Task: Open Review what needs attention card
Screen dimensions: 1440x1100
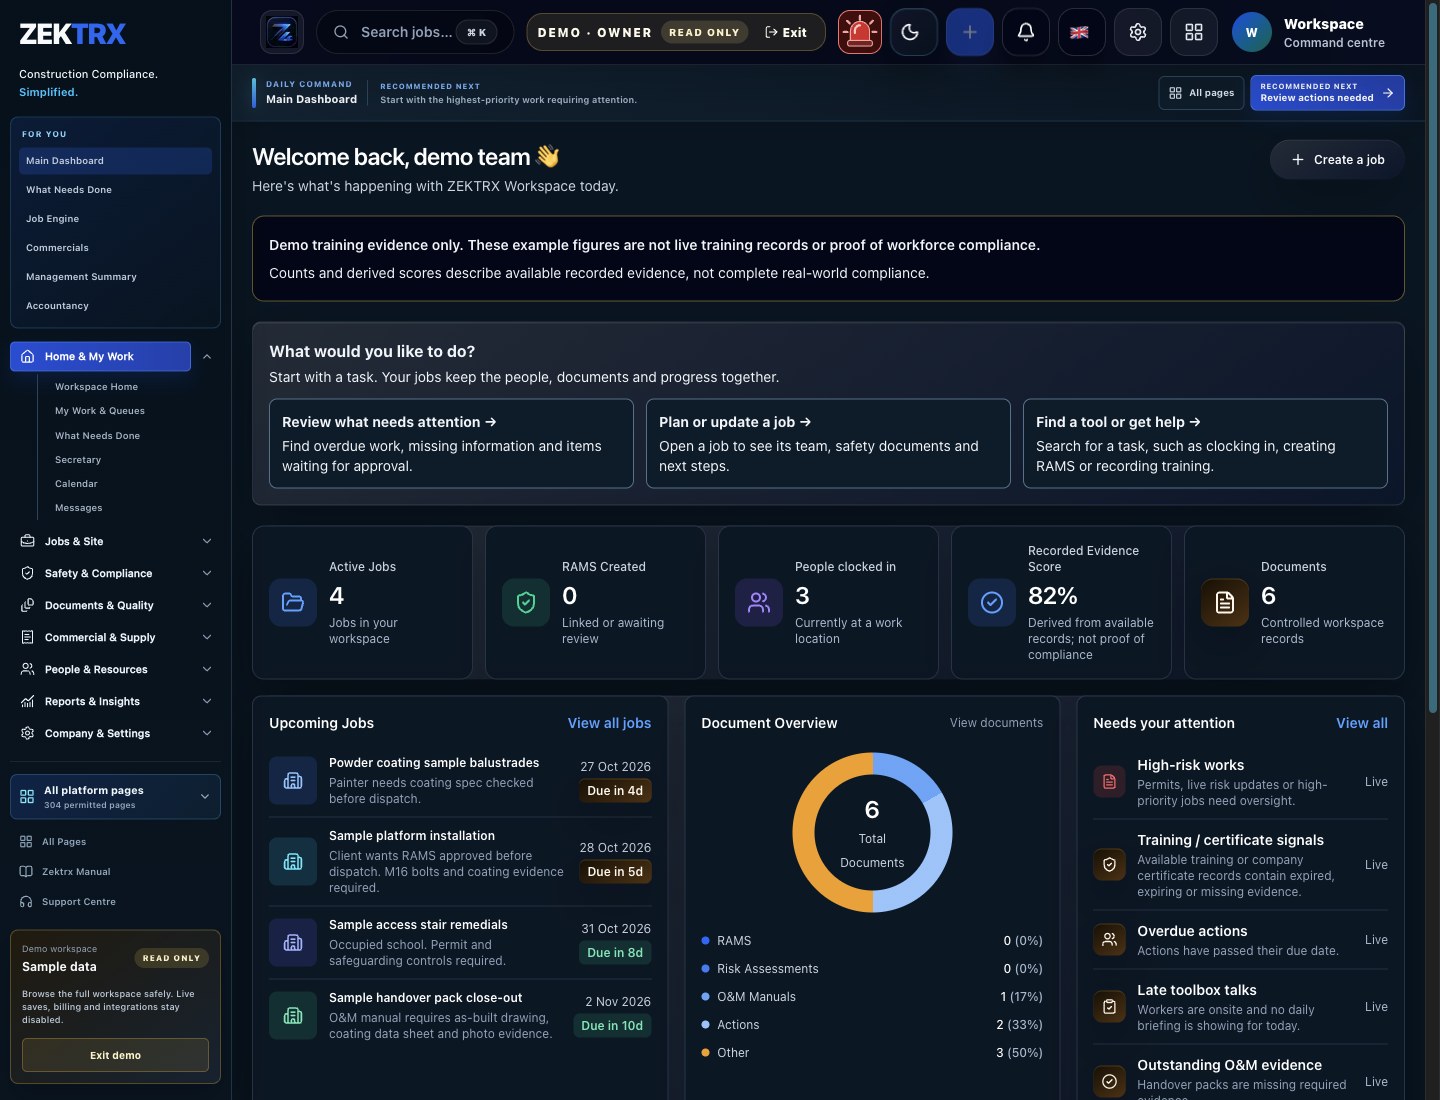Action: (x=451, y=443)
